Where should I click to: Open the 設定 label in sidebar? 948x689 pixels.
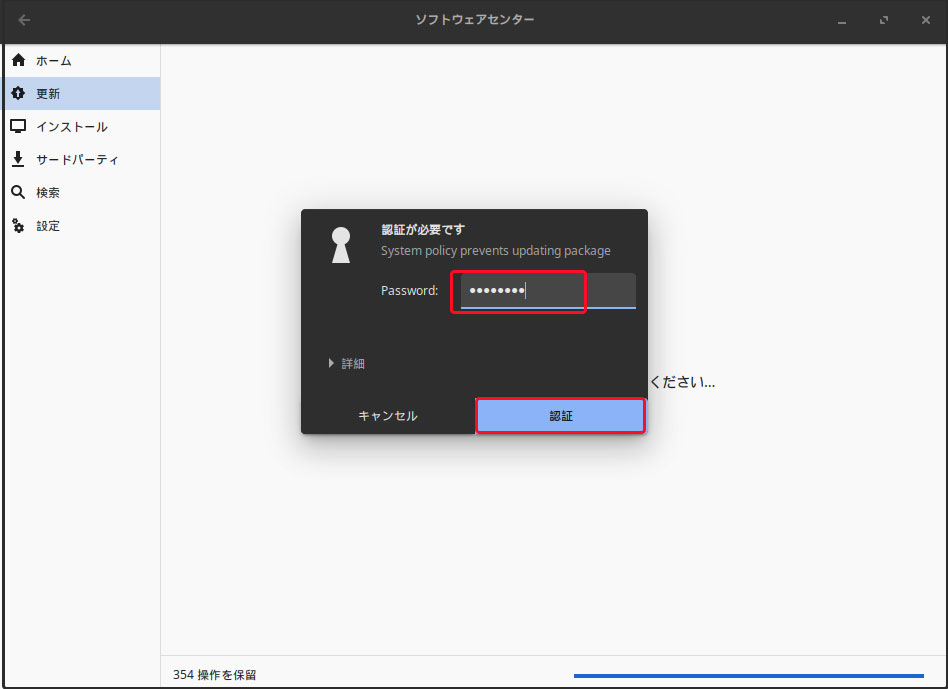point(48,226)
